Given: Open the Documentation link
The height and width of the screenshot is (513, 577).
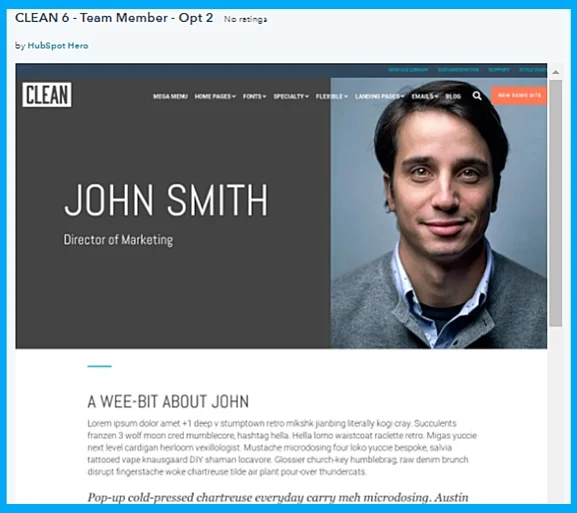Looking at the screenshot, I should tap(458, 70).
